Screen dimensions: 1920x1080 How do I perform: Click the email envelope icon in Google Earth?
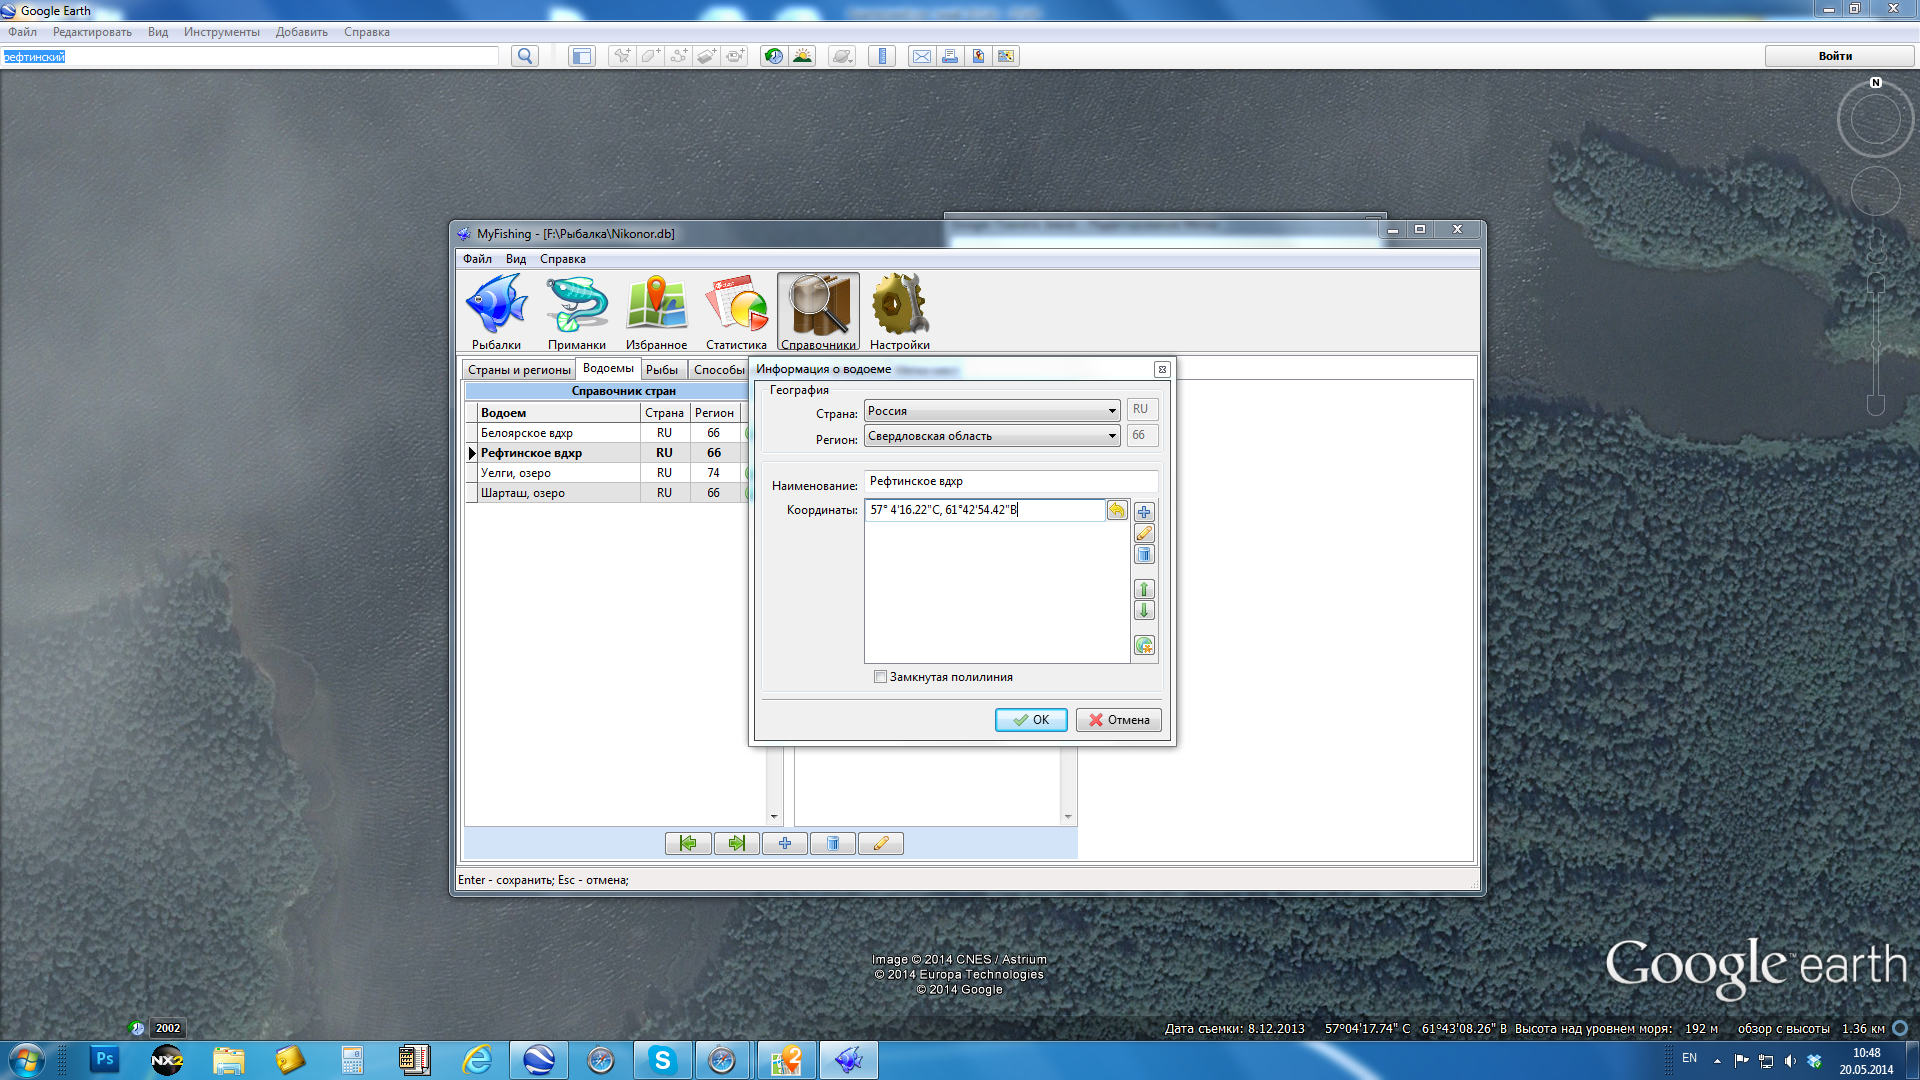(922, 56)
